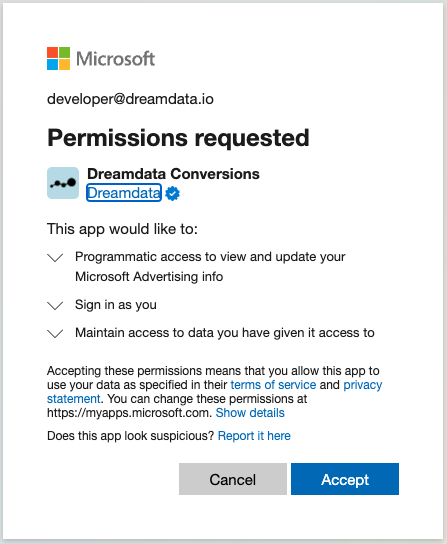
Task: Click the myapps.microsoft.com URL text
Action: tap(129, 413)
